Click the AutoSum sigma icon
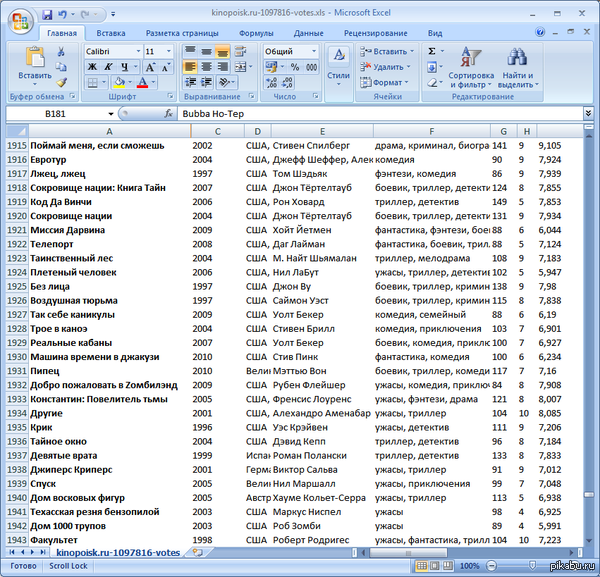Screen dimensions: 600x577 [432, 51]
